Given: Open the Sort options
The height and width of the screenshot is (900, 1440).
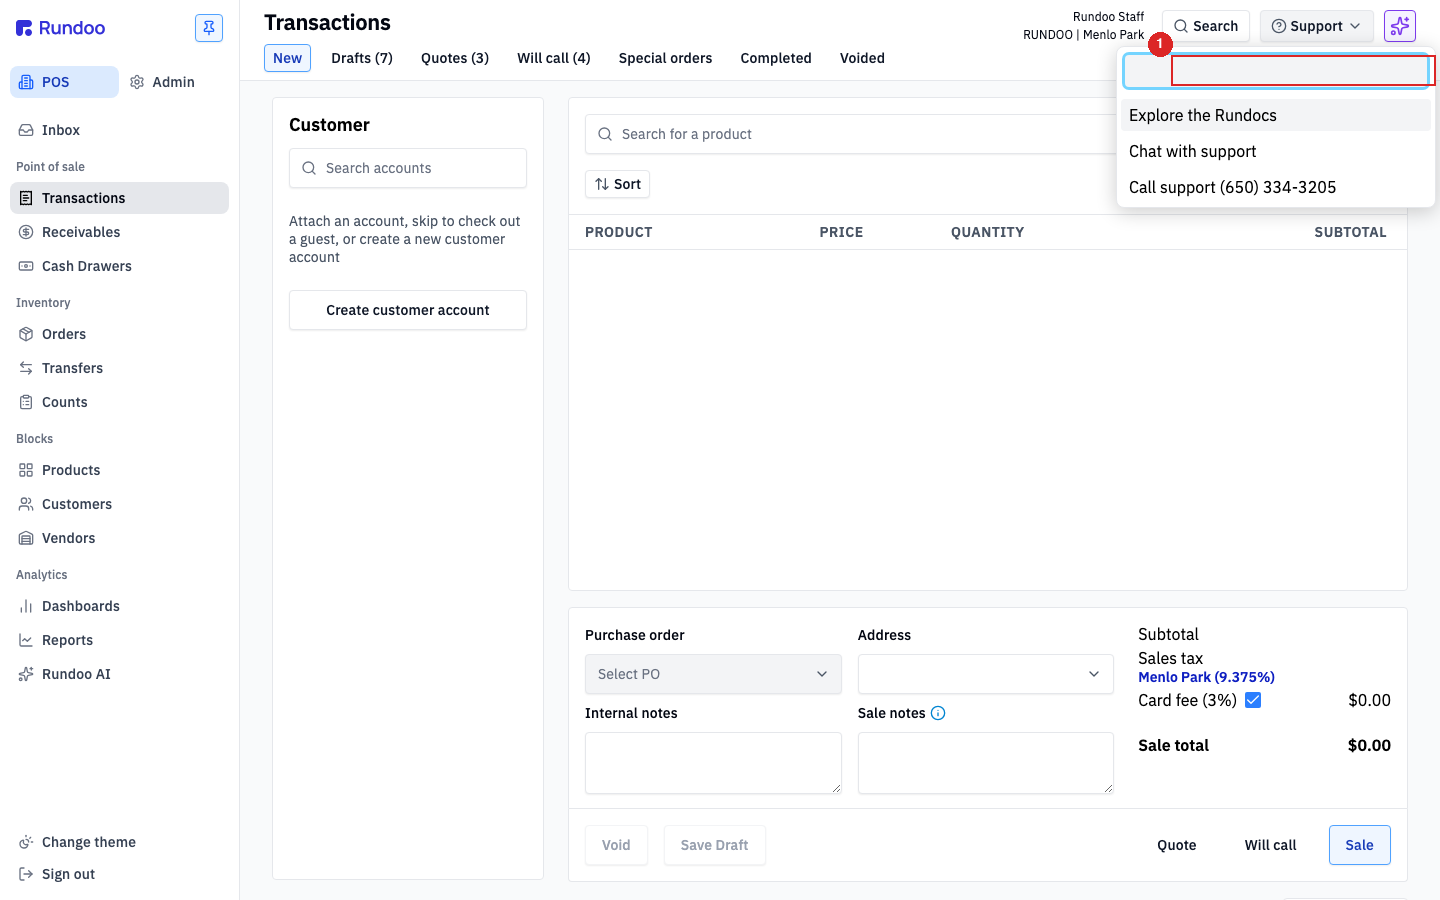Looking at the screenshot, I should pyautogui.click(x=618, y=184).
